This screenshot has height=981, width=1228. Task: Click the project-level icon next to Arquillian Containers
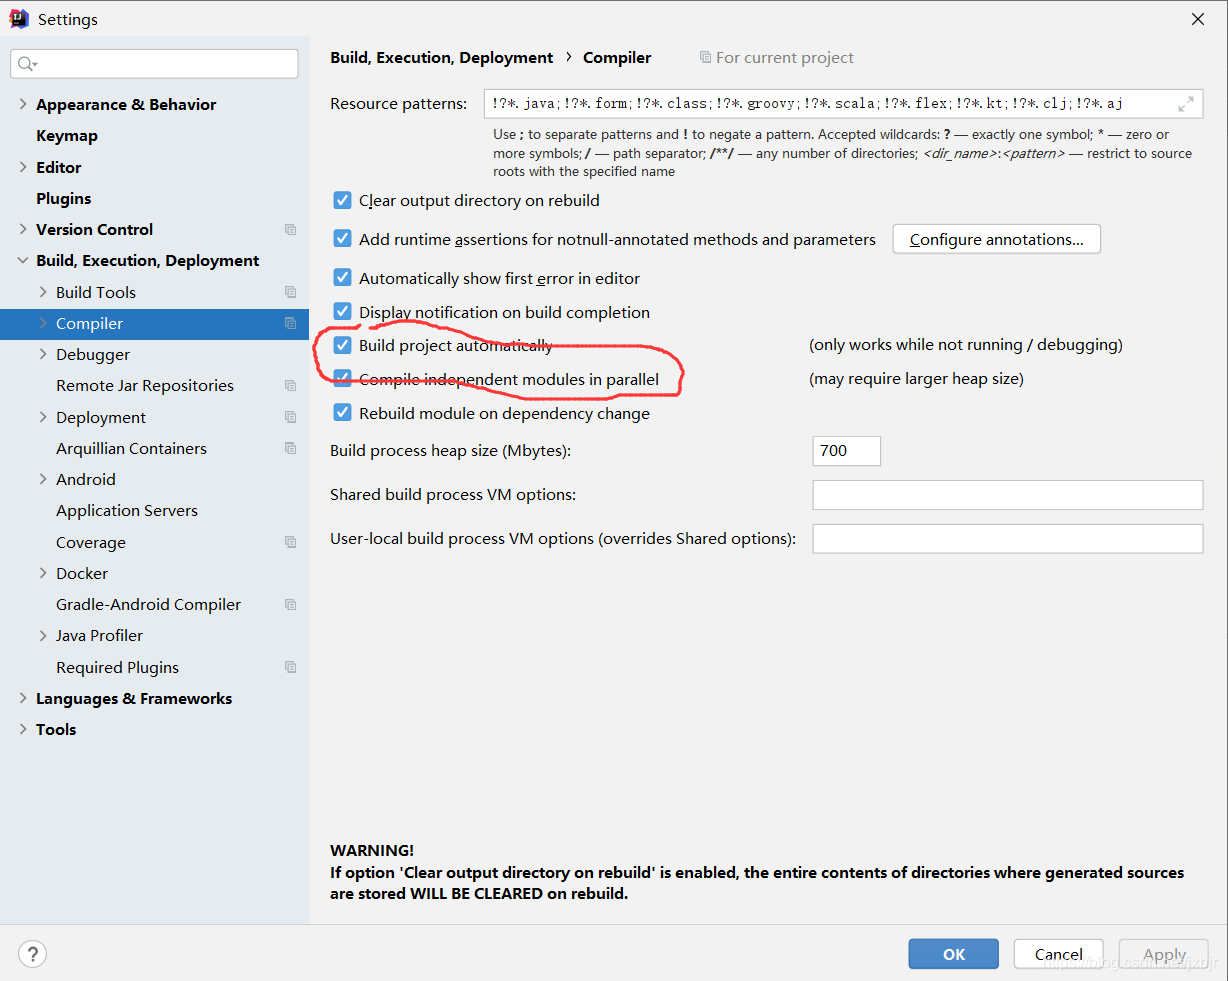point(290,448)
